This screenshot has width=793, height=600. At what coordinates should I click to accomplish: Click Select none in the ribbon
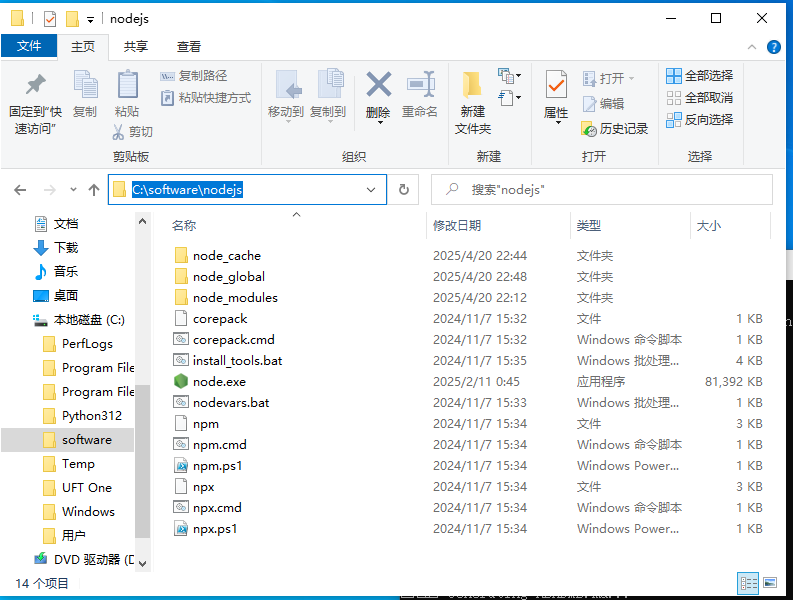[699, 98]
